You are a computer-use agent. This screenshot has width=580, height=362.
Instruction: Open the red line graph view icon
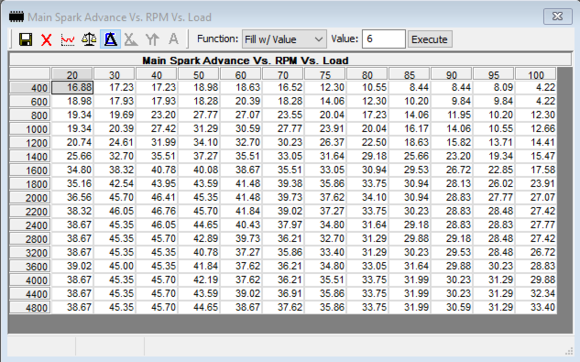pyautogui.click(x=68, y=39)
